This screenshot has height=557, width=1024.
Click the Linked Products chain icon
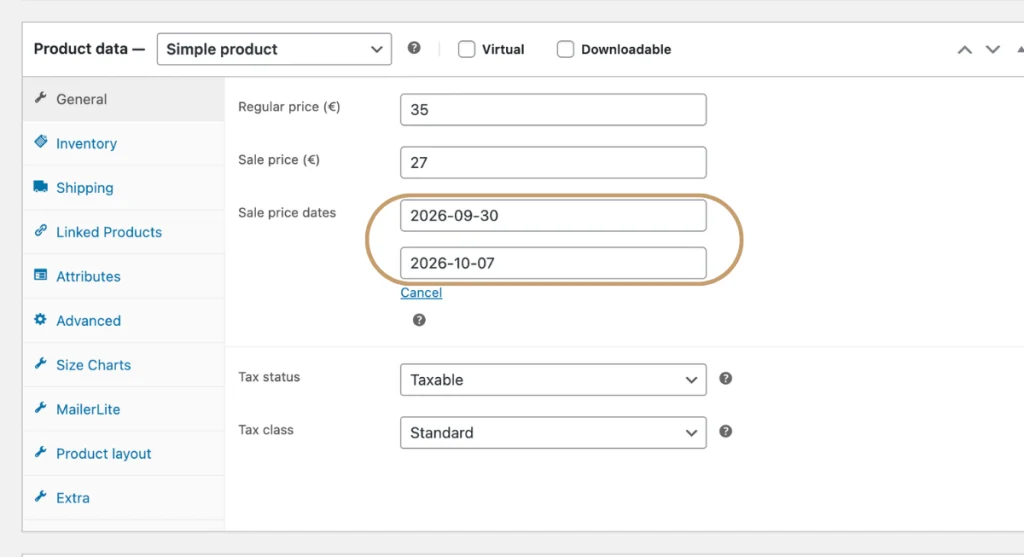point(40,231)
